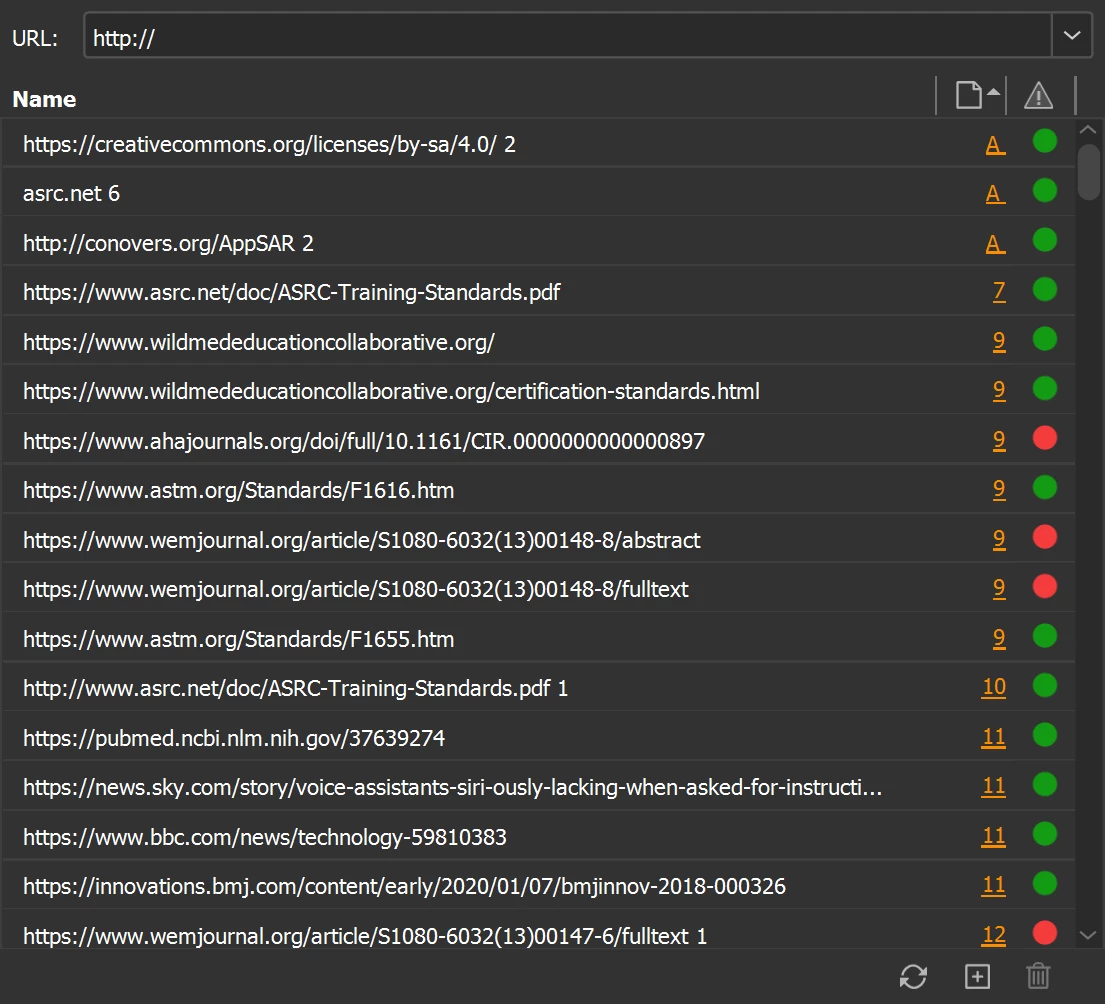Go to page 7 for https ASRC-Training-Standards.pdf
This screenshot has width=1105, height=1004.
(x=999, y=292)
